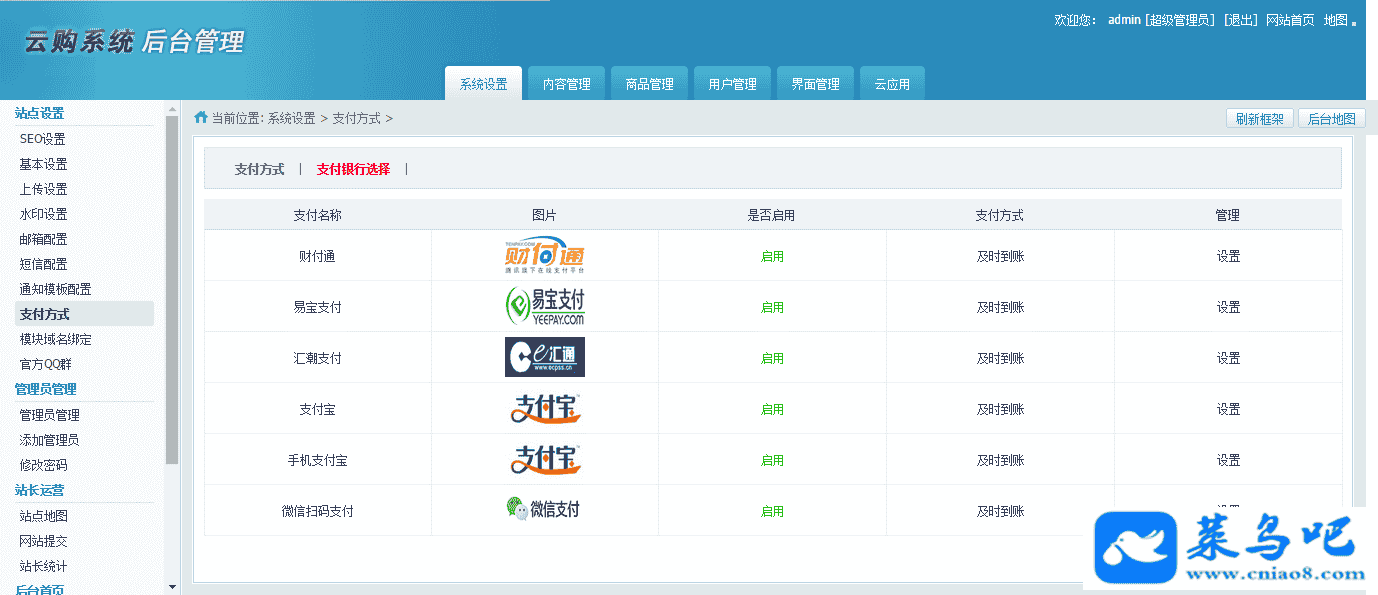Toggle 启用 status for 汇潮支付
The width and height of the screenshot is (1378, 595).
click(x=772, y=358)
